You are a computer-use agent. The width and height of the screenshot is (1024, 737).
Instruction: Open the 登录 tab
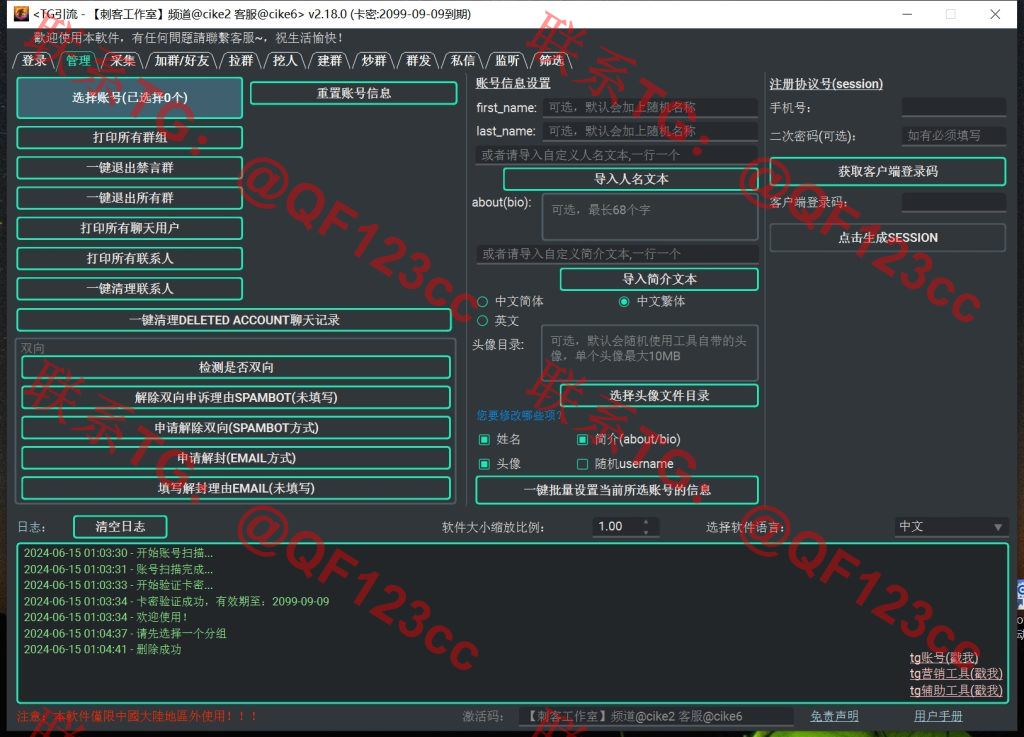[x=34, y=61]
